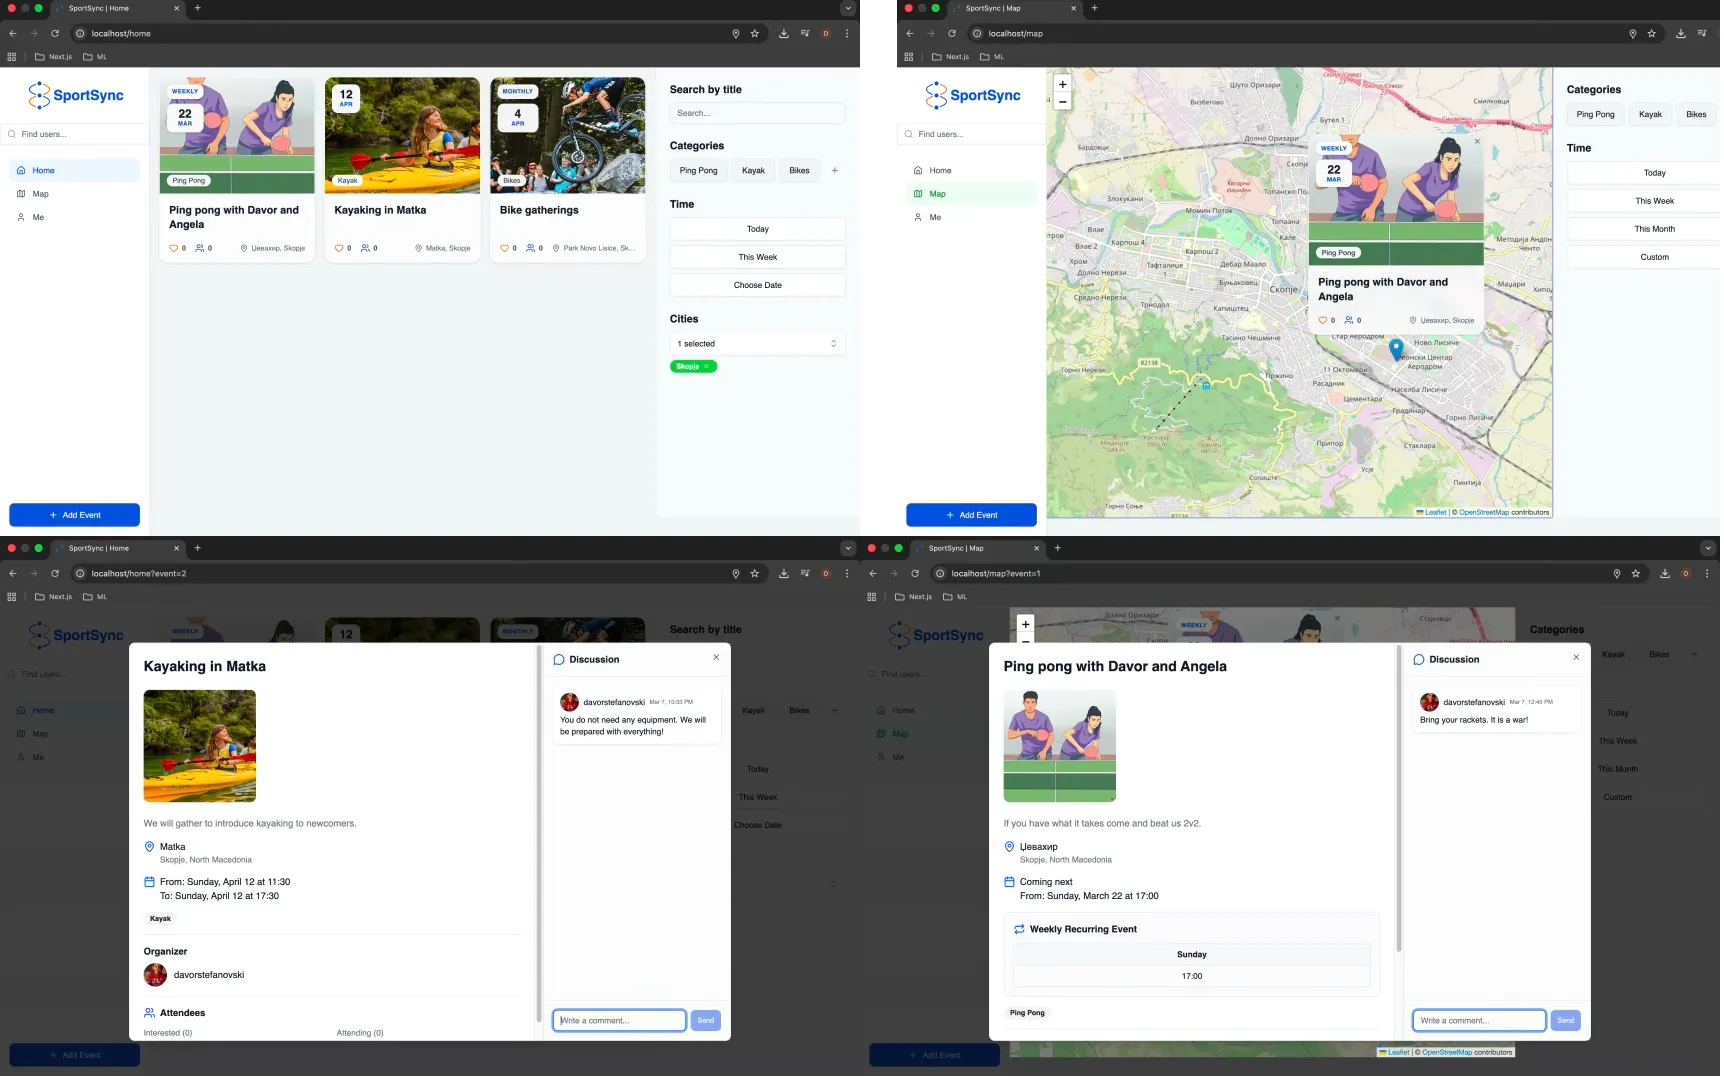This screenshot has width=1724, height=1079.
Task: Focus the comment box in the Ping pong dialog
Action: click(x=1482, y=1022)
